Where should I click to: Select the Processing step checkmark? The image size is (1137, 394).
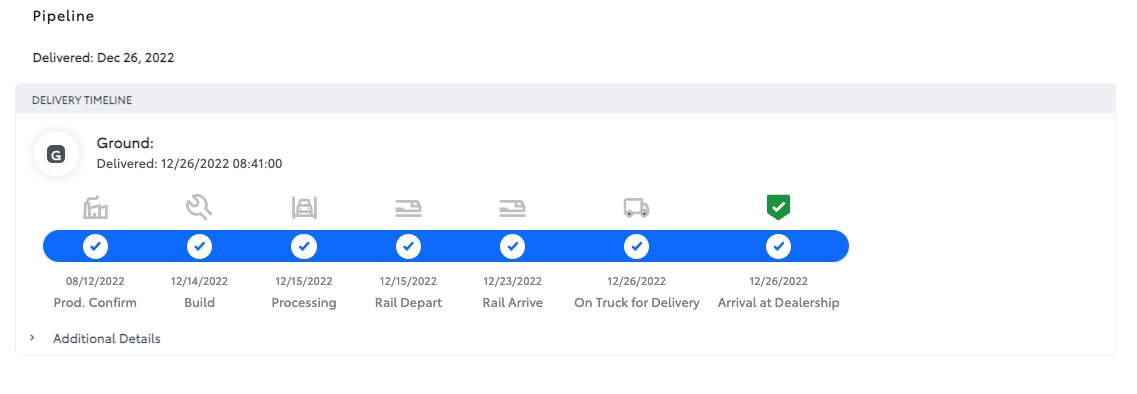tap(304, 247)
